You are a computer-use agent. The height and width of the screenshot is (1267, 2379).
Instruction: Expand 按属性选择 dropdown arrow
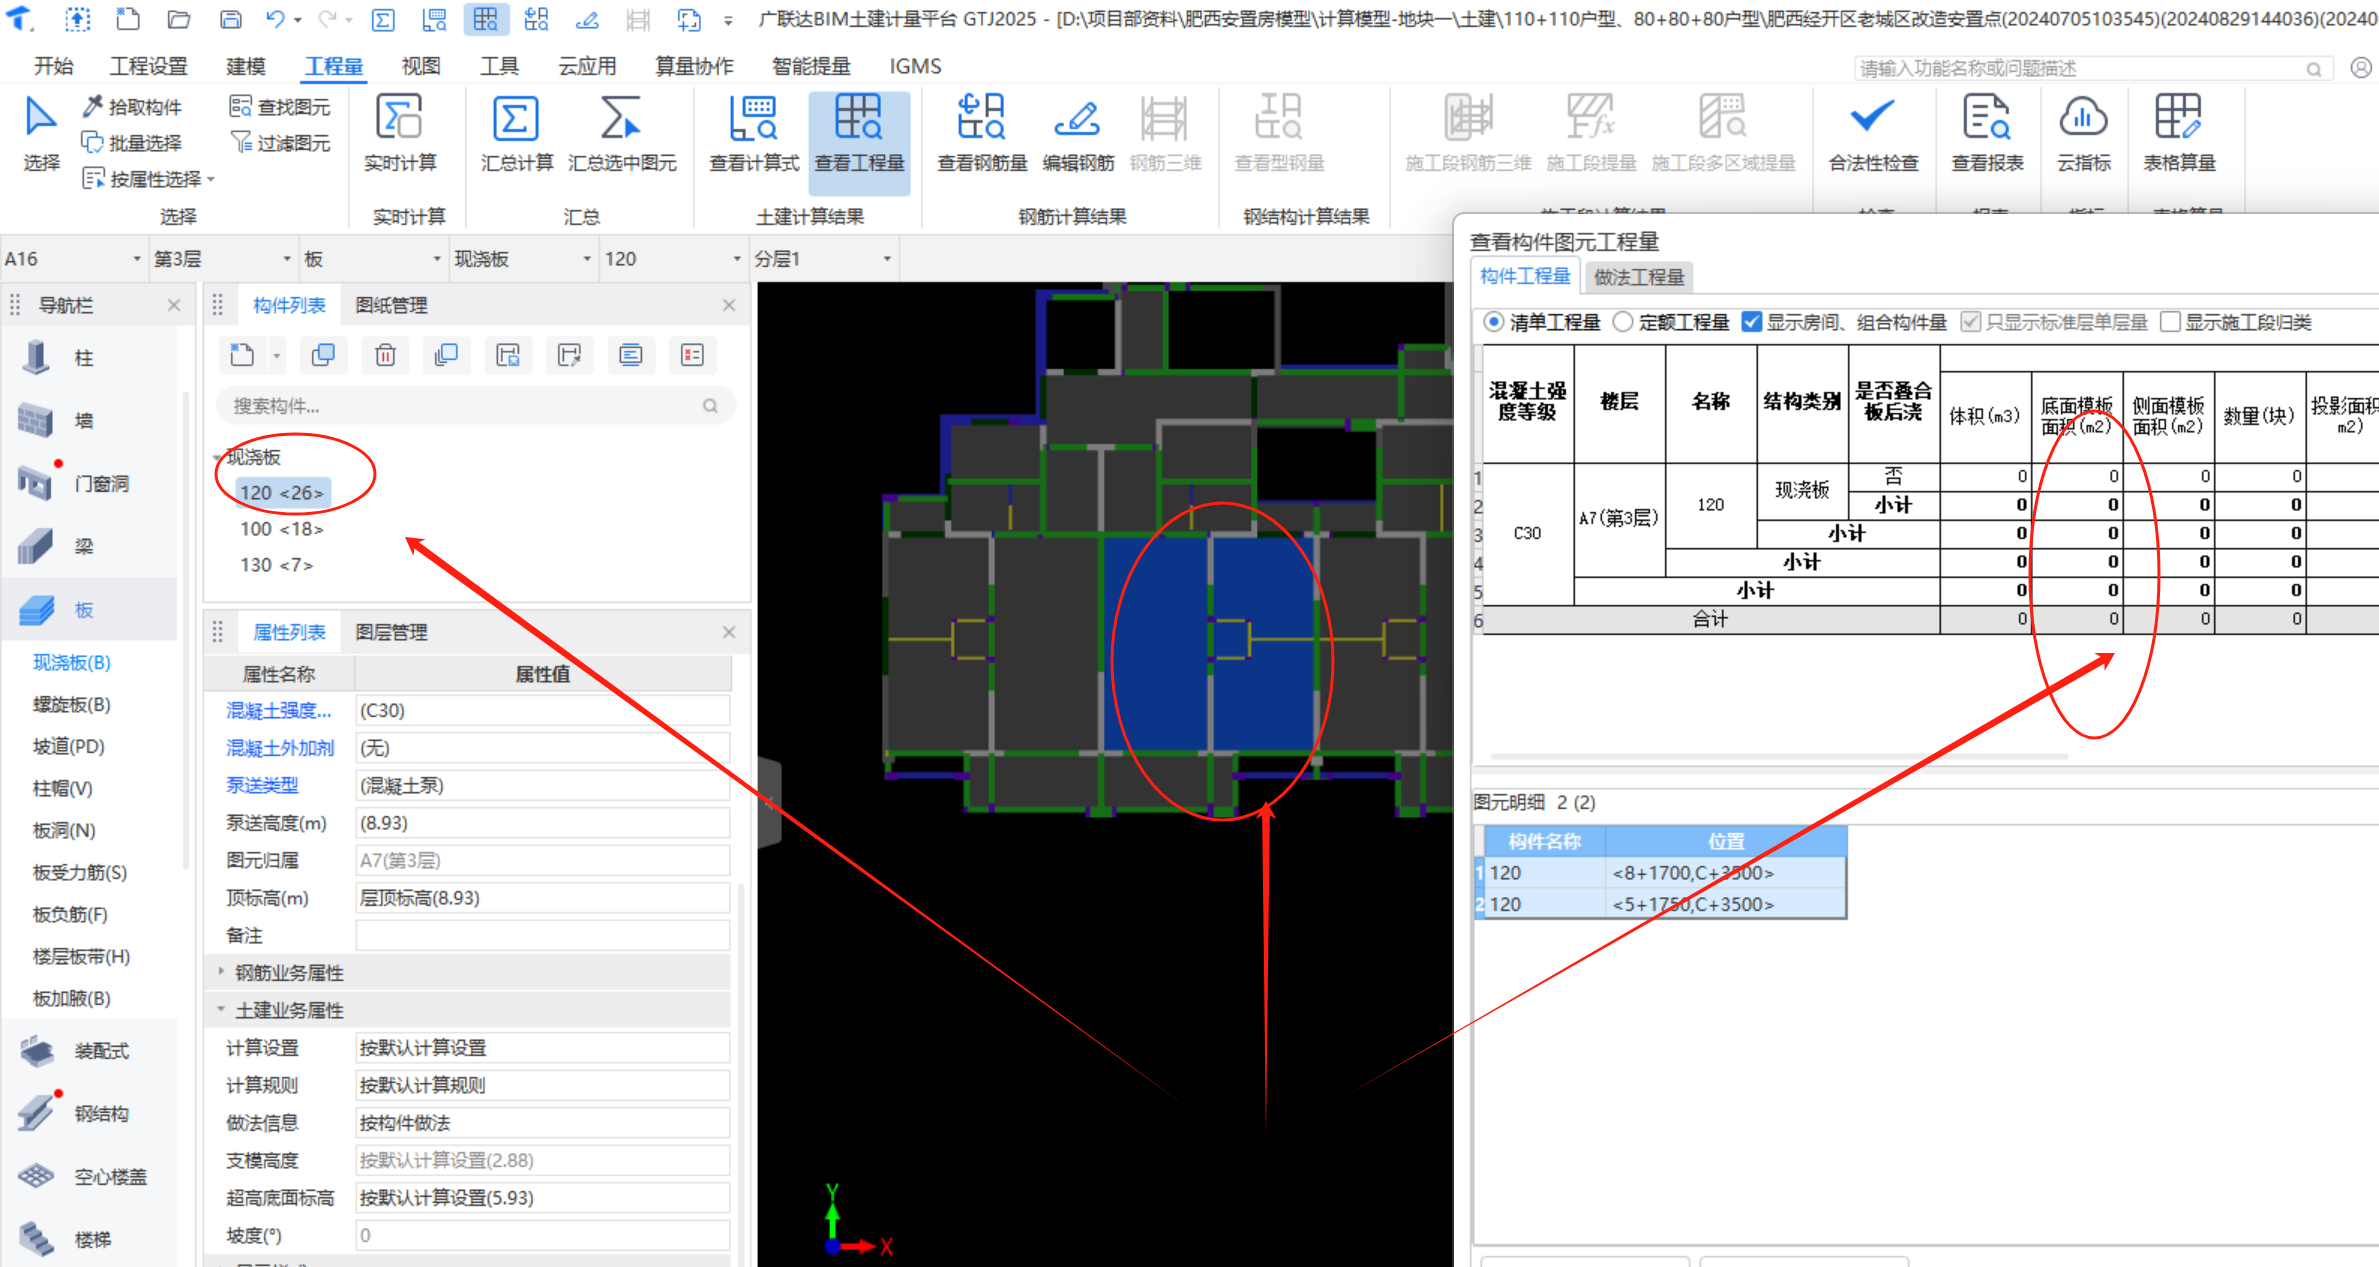click(211, 180)
